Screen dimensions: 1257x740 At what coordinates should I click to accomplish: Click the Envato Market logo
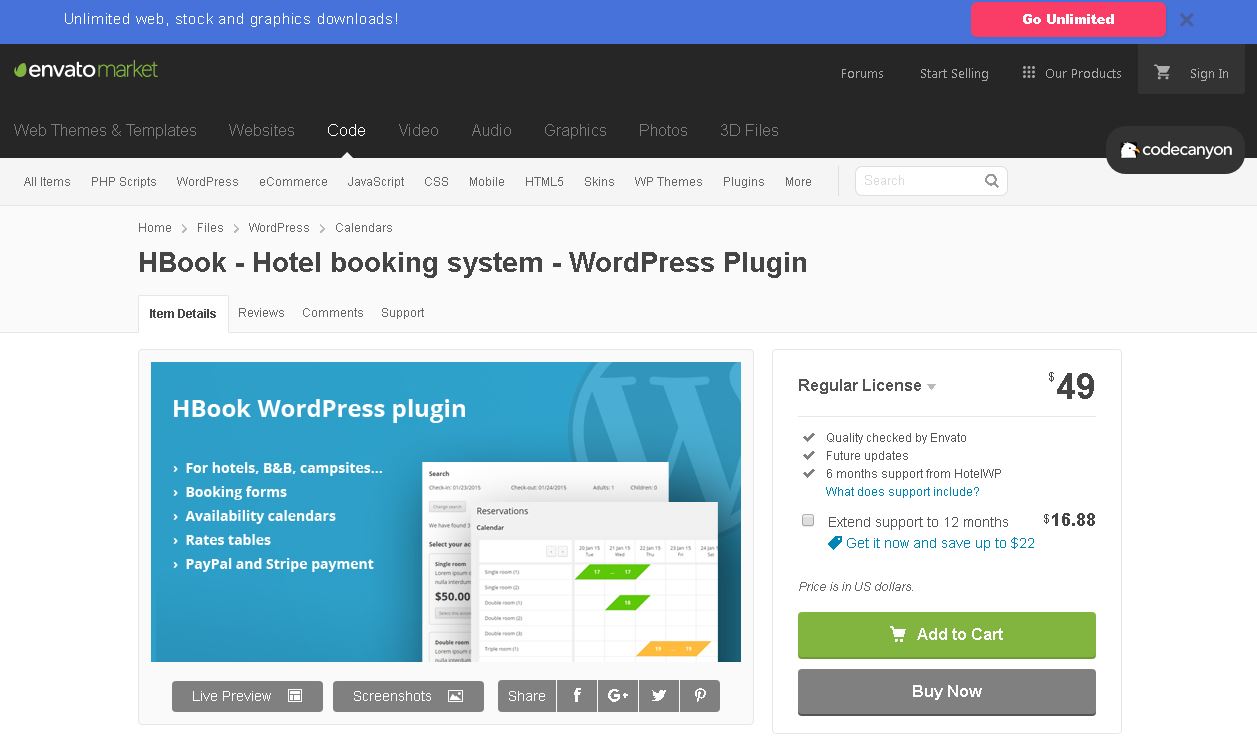pos(86,70)
